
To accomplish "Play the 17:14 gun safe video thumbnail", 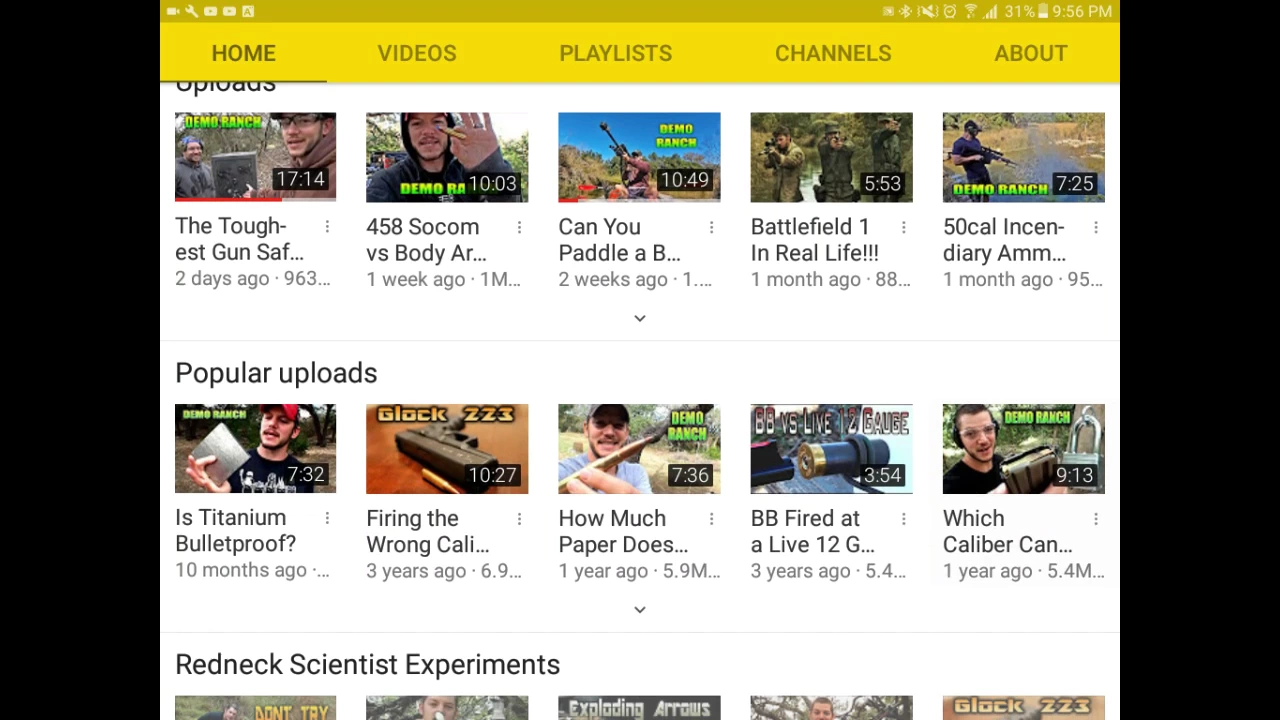I will coord(255,157).
